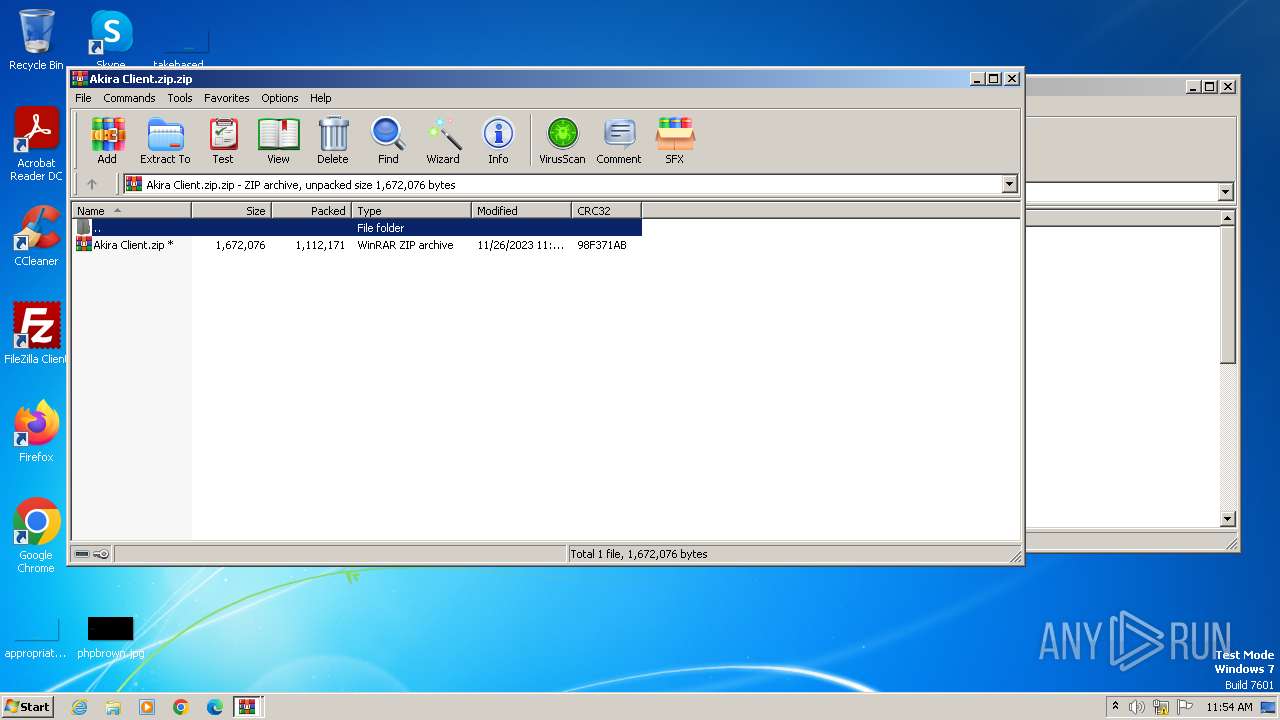The image size is (1280, 720).
Task: Open the archive Comment tool
Action: 619,141
